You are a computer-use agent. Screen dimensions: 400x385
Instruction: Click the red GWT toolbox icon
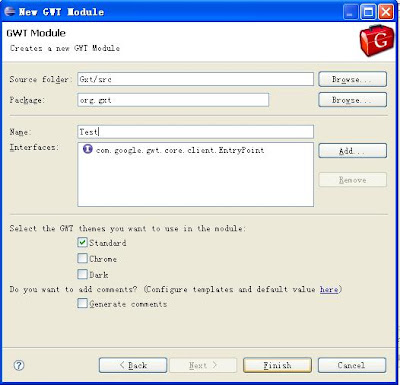(x=377, y=40)
